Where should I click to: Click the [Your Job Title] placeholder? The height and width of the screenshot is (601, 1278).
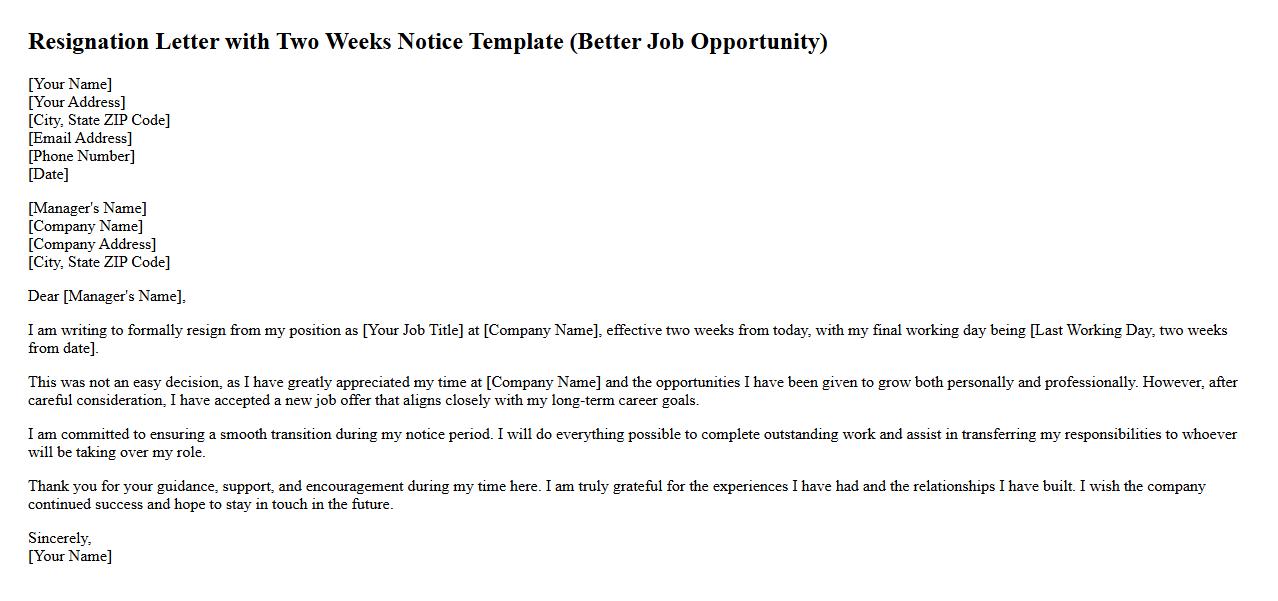coord(412,331)
